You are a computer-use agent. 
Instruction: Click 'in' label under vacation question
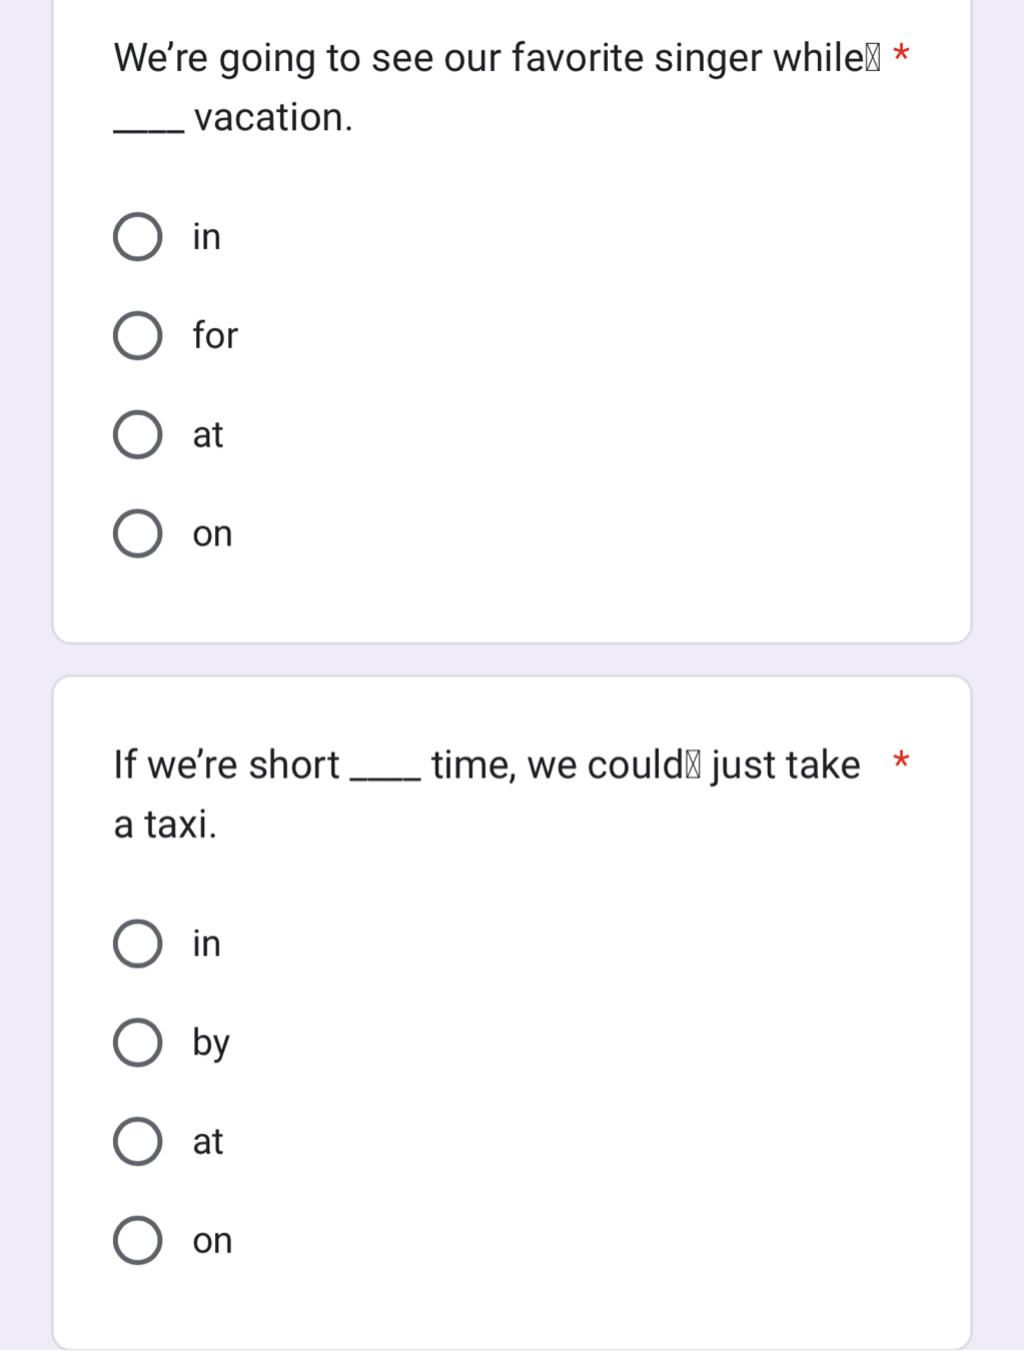pos(207,237)
